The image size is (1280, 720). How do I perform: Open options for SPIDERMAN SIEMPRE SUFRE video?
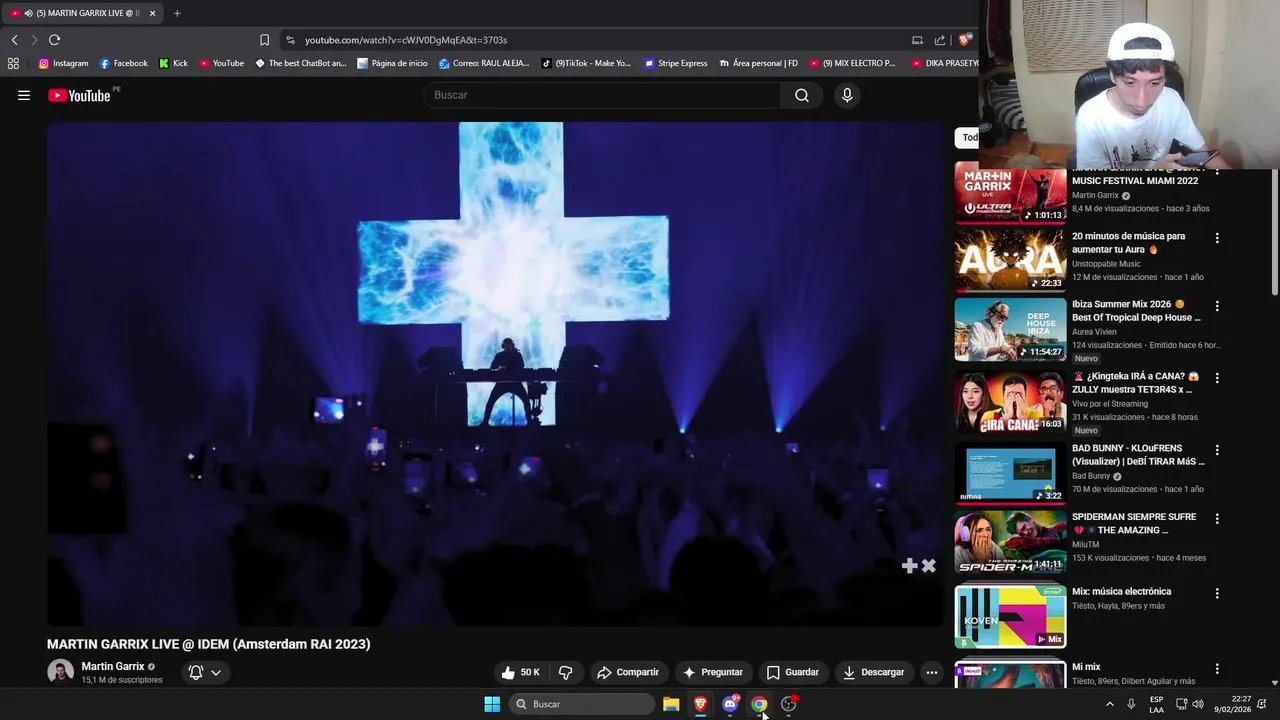(x=1217, y=519)
